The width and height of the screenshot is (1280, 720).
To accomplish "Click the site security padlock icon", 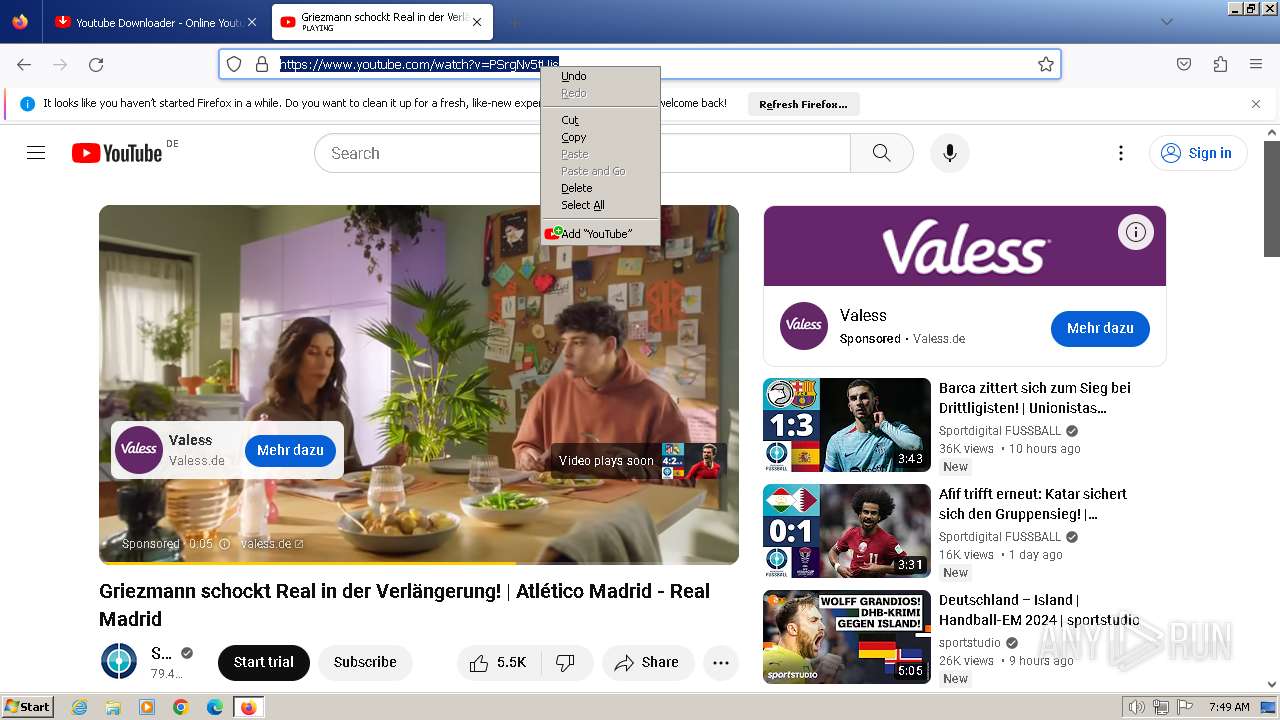I will (x=262, y=64).
